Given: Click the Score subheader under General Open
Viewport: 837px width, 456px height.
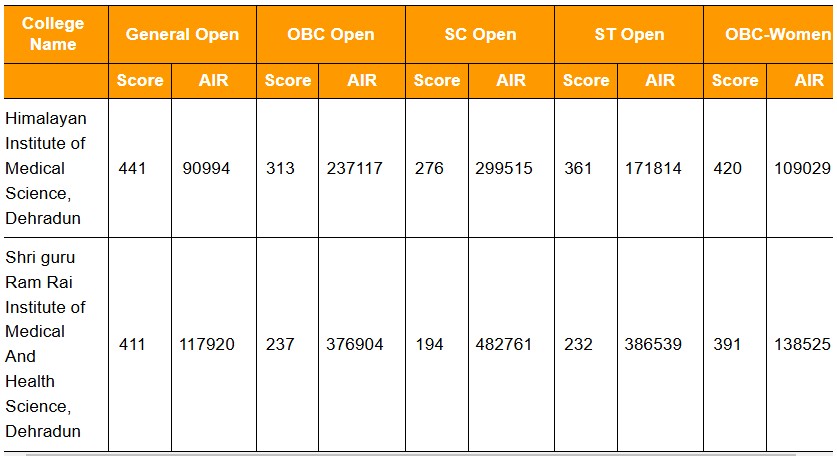Looking at the screenshot, I should pyautogui.click(x=140, y=80).
